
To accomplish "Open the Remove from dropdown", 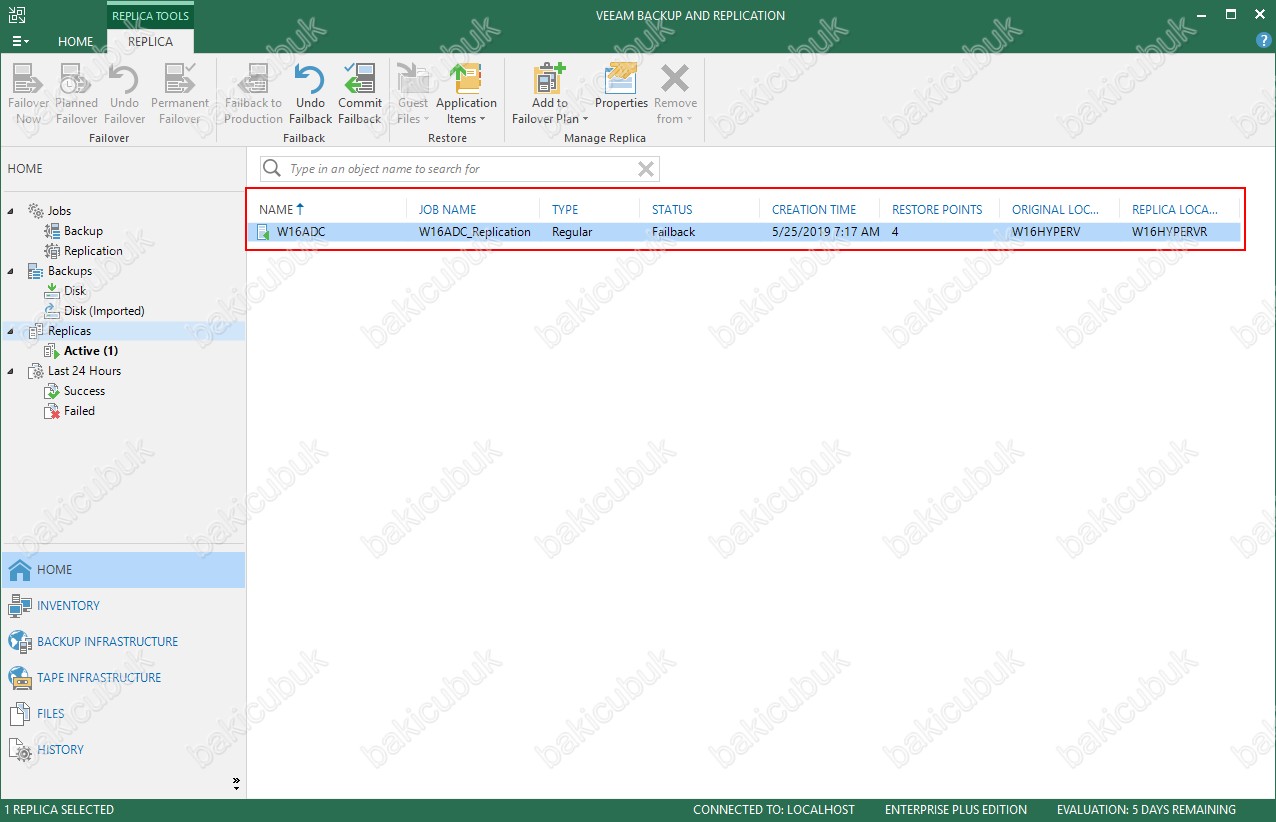I will coord(676,95).
